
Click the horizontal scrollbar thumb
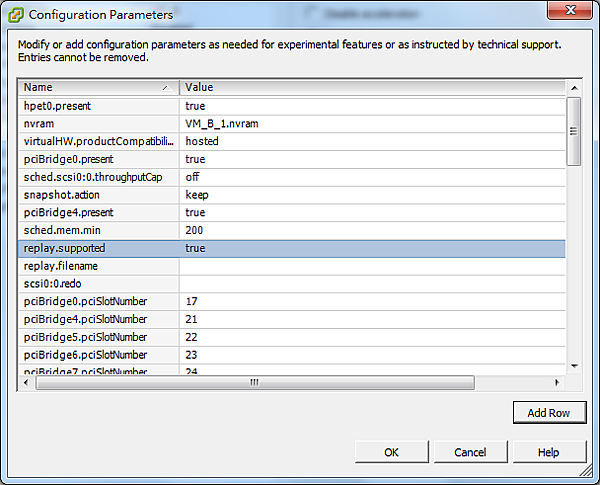tap(254, 383)
